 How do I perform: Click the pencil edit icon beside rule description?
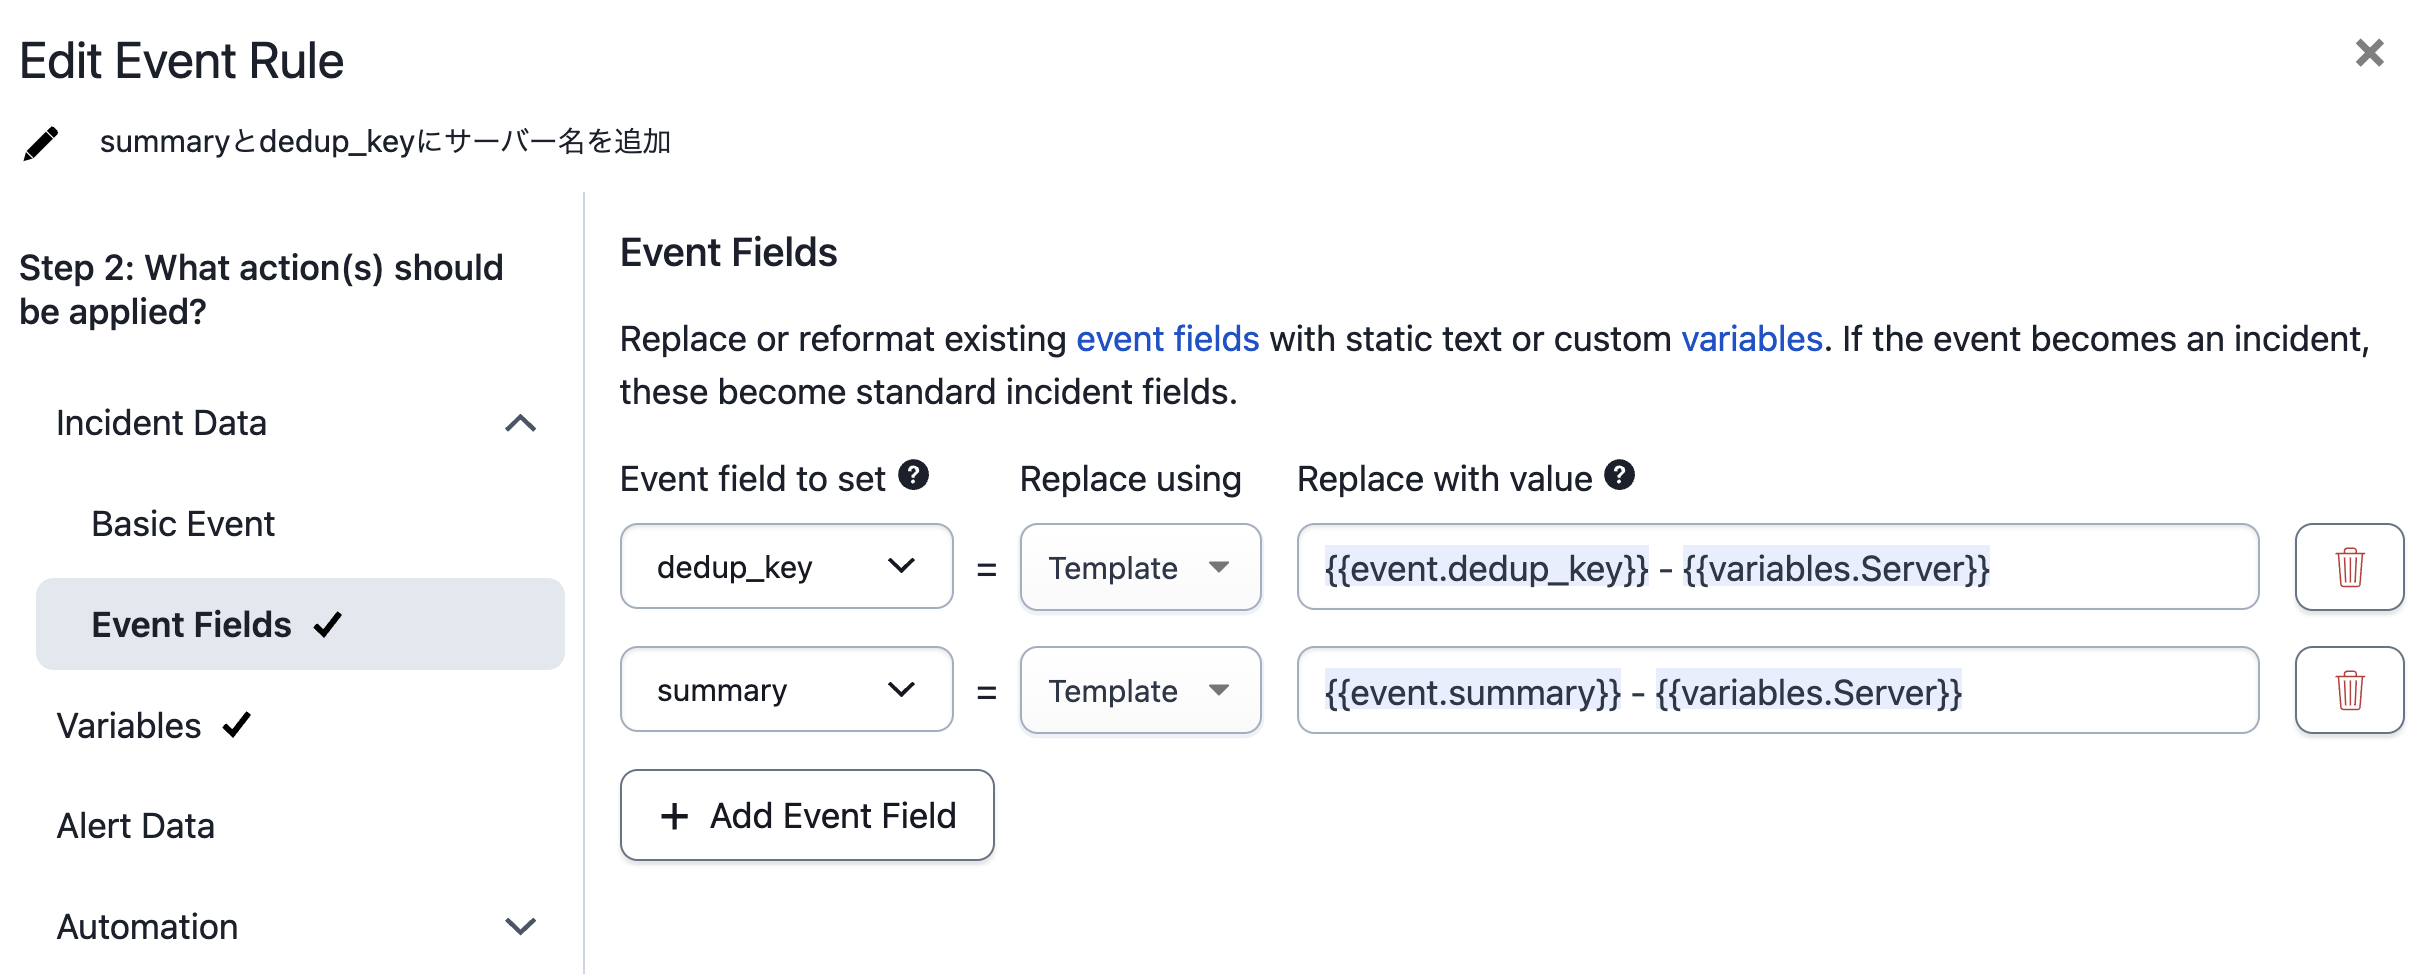pos(40,141)
